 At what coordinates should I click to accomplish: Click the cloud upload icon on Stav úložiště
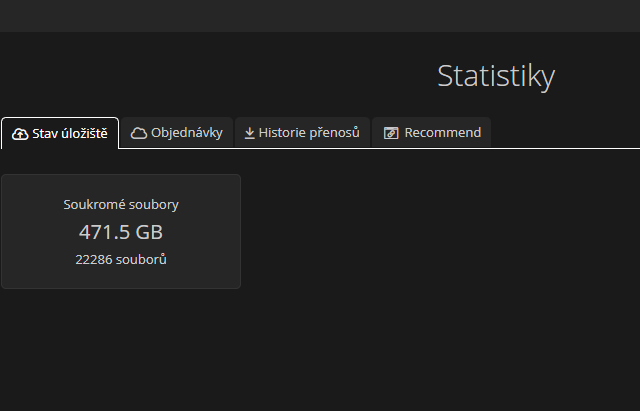pyautogui.click(x=20, y=133)
